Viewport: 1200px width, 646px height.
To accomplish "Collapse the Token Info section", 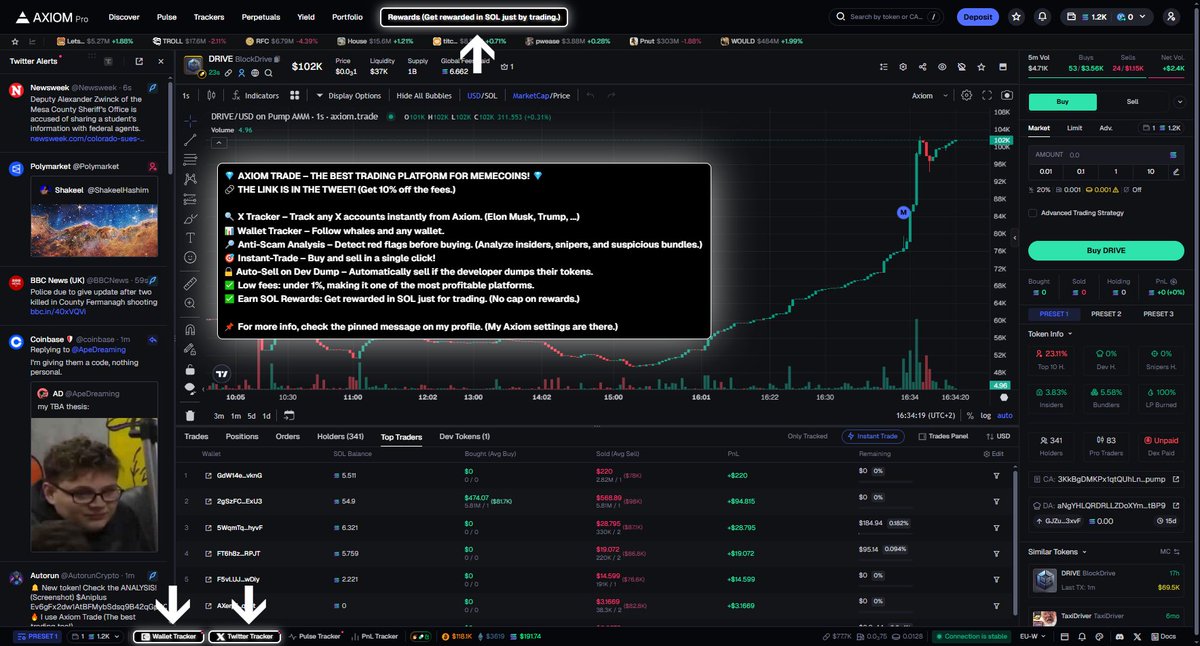I will point(1050,334).
